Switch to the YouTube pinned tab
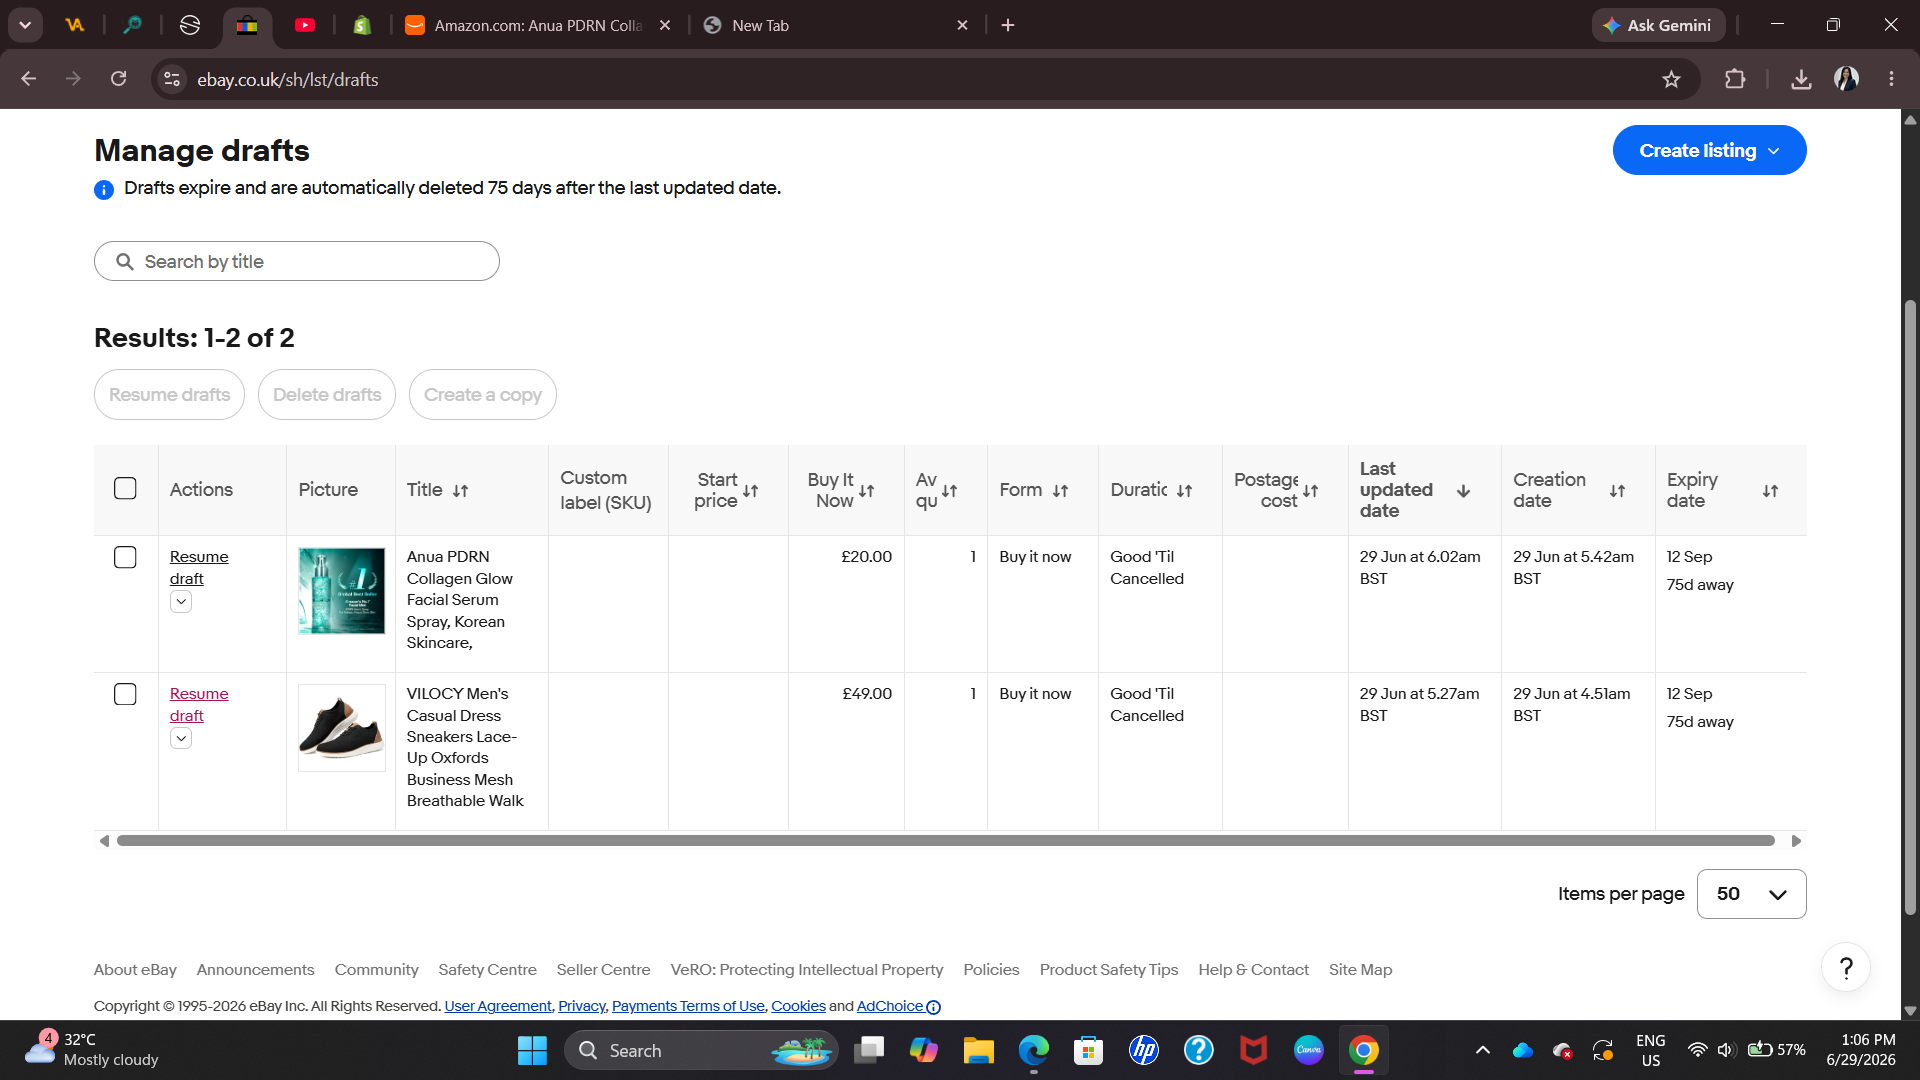The width and height of the screenshot is (1920, 1080). click(305, 25)
